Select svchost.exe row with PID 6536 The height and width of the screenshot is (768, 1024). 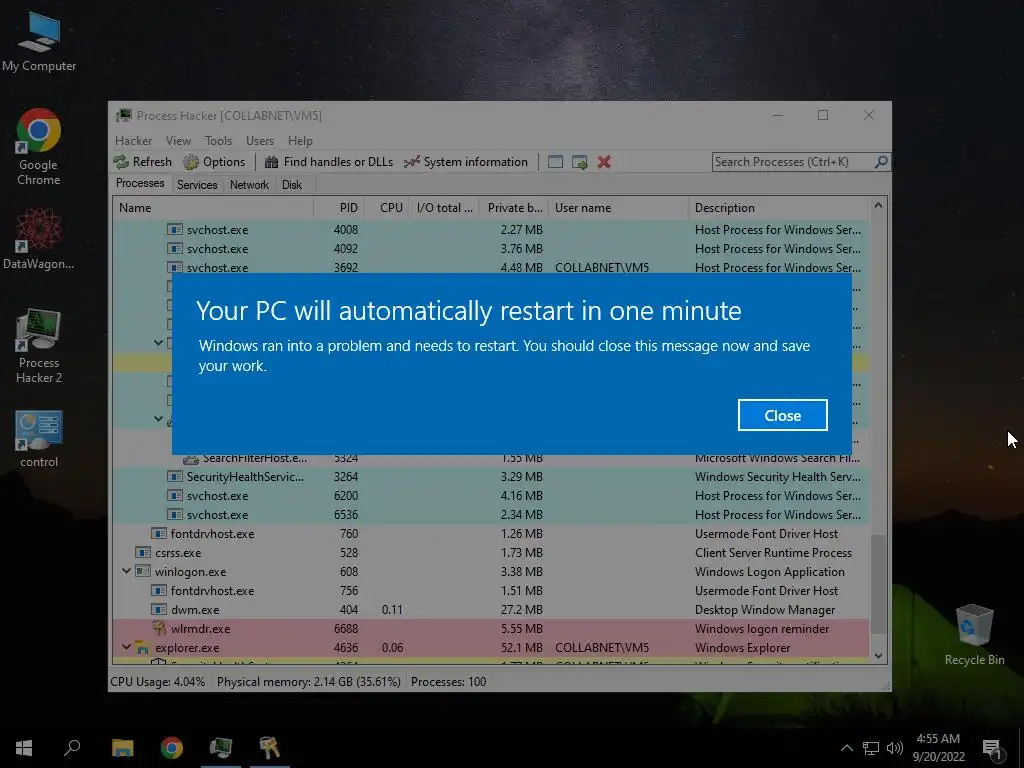[x=491, y=515]
